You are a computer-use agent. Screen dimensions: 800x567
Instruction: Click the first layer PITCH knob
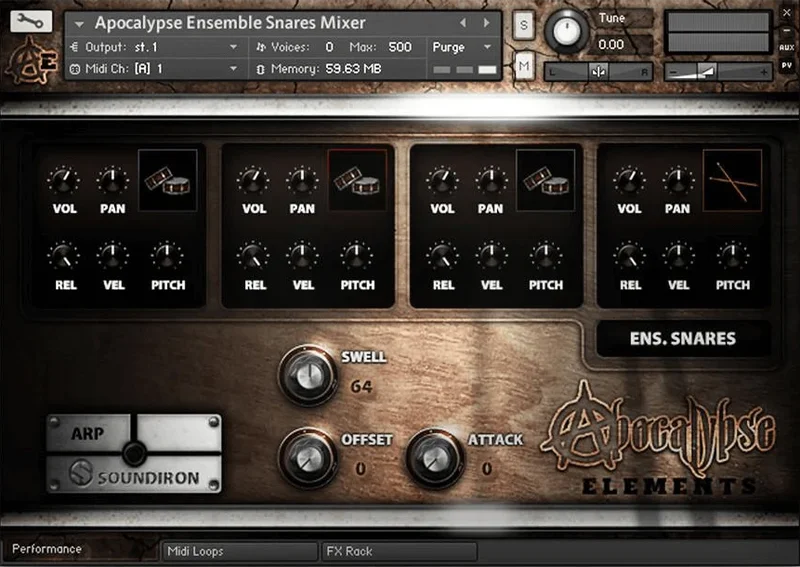[167, 256]
